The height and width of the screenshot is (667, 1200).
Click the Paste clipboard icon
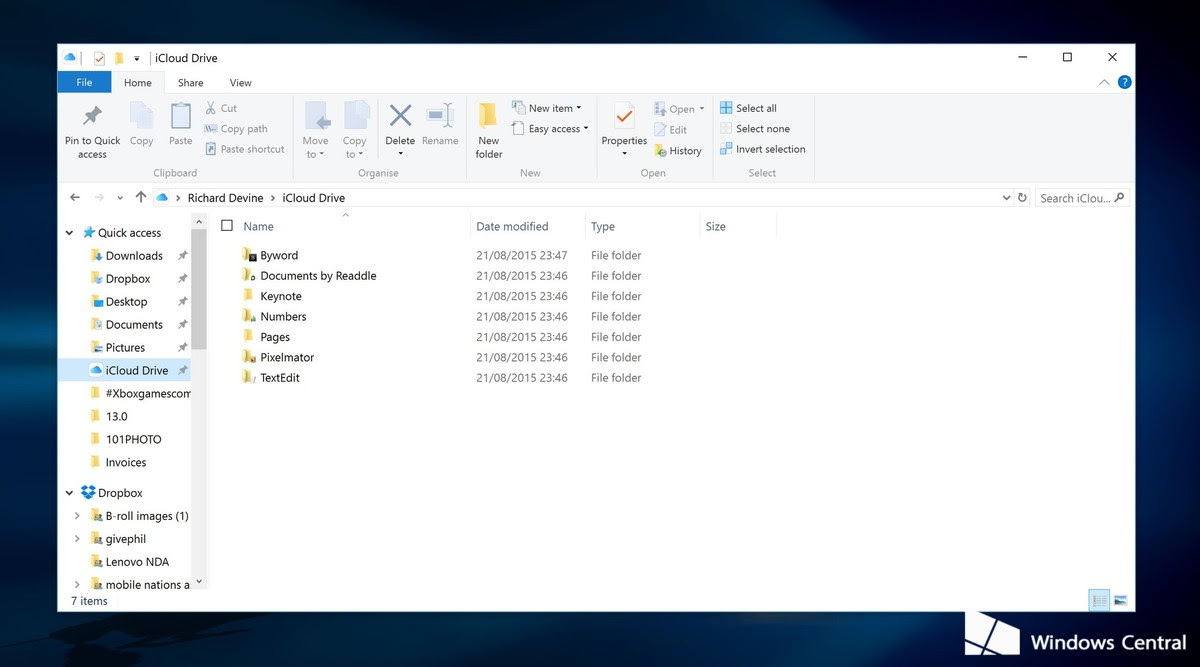click(180, 117)
